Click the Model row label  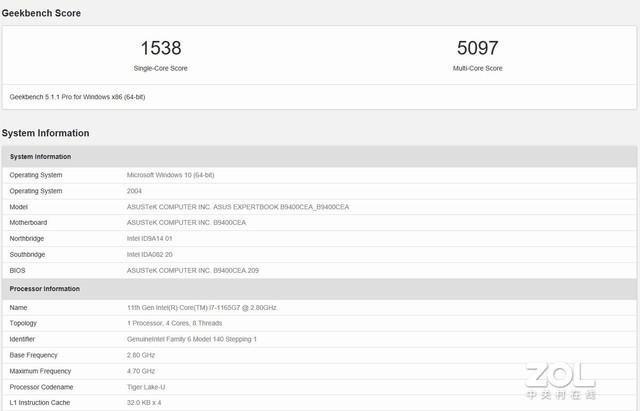pos(19,207)
